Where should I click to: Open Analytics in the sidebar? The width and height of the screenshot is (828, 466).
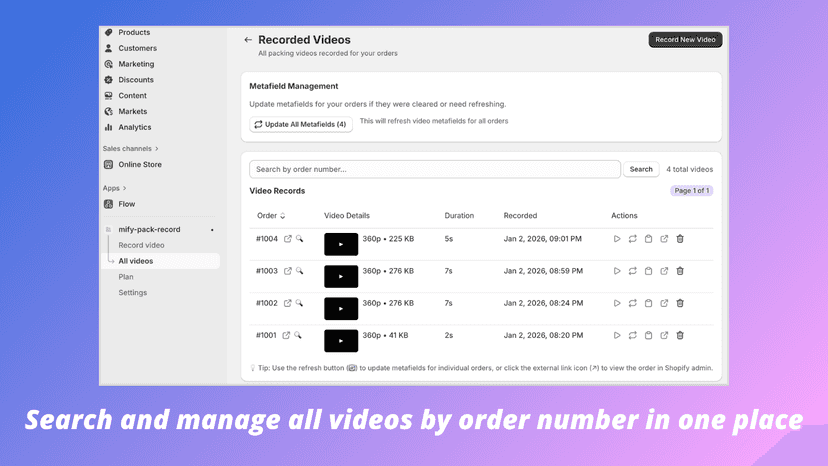135,127
